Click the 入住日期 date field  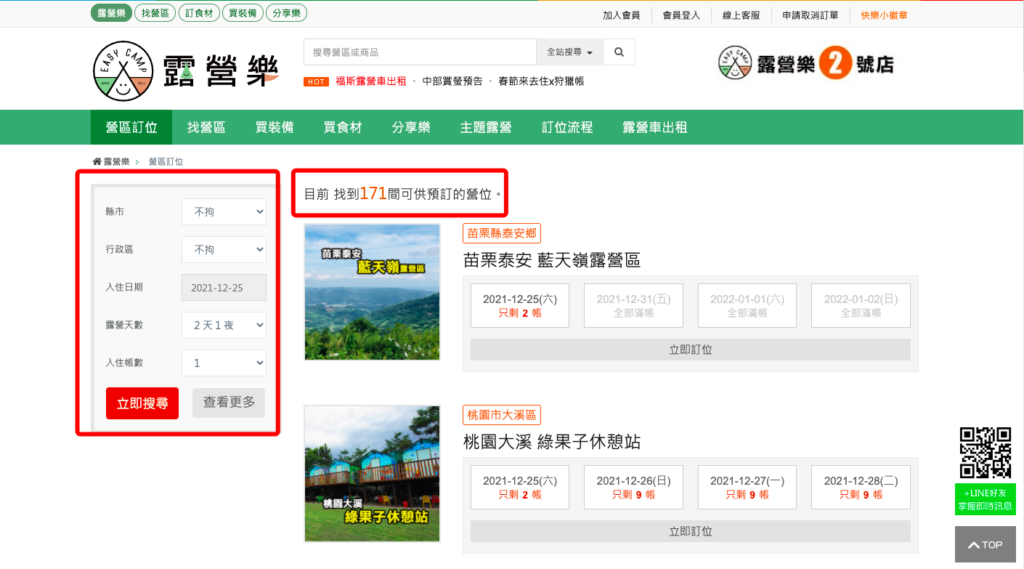tap(224, 287)
